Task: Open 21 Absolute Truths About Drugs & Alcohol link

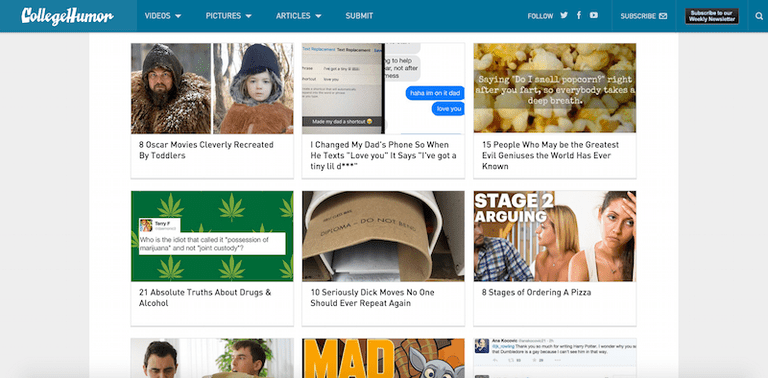Action: pos(205,298)
